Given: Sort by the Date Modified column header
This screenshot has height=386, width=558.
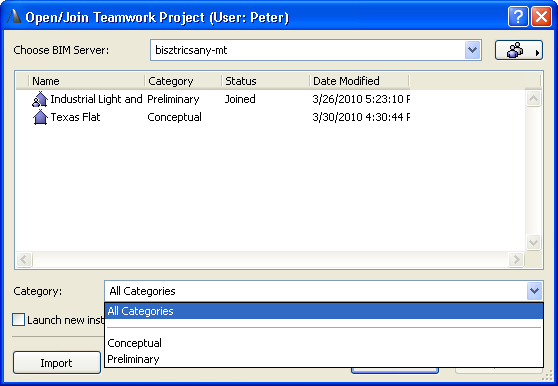Looking at the screenshot, I should point(359,81).
